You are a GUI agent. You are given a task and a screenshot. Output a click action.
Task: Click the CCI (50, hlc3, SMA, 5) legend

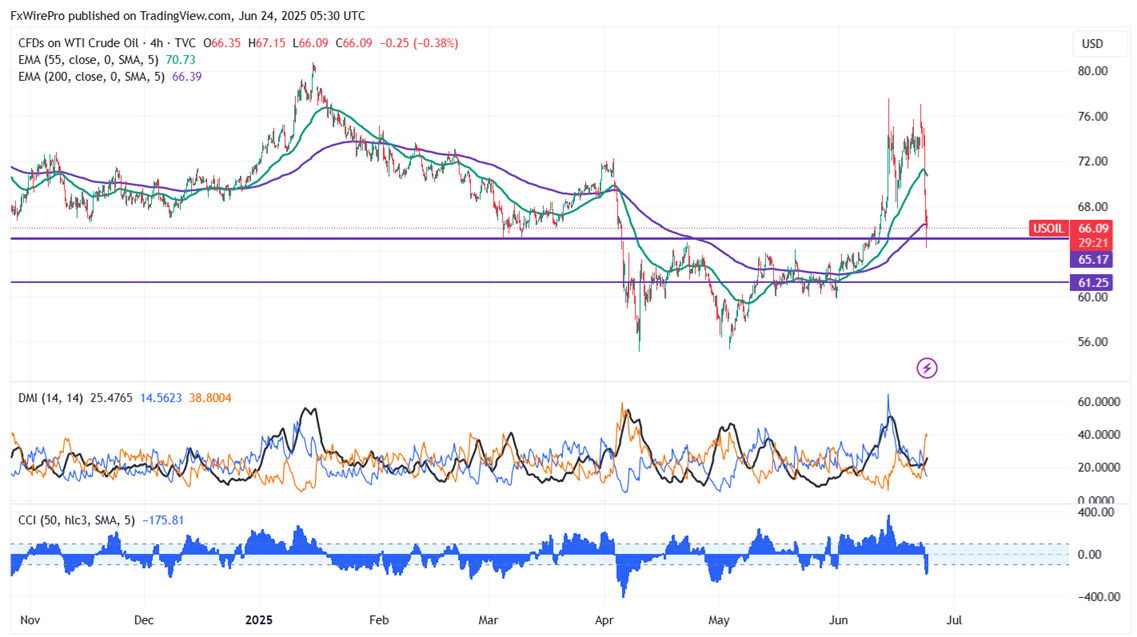[77, 520]
